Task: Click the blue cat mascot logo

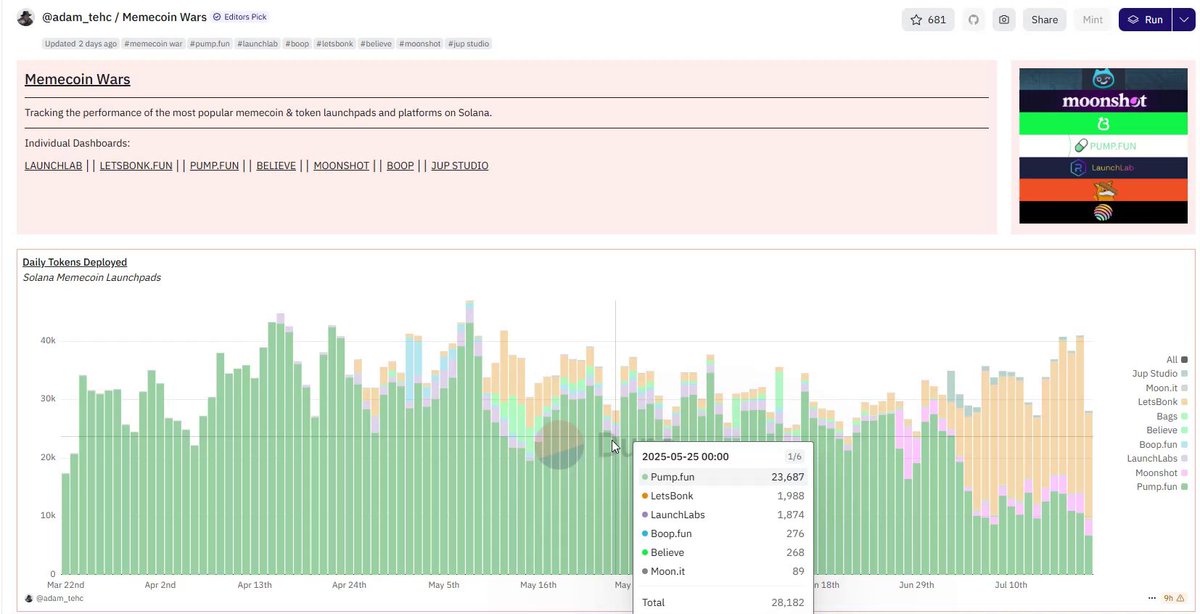Action: point(1103,79)
